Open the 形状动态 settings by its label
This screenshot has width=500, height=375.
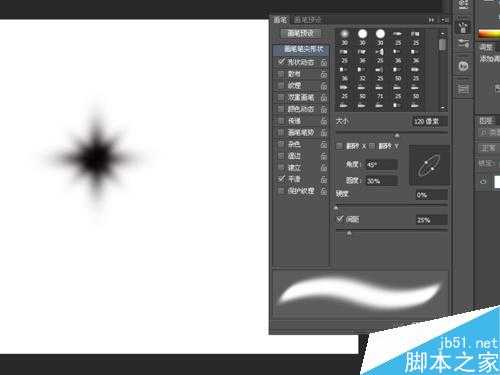point(301,62)
